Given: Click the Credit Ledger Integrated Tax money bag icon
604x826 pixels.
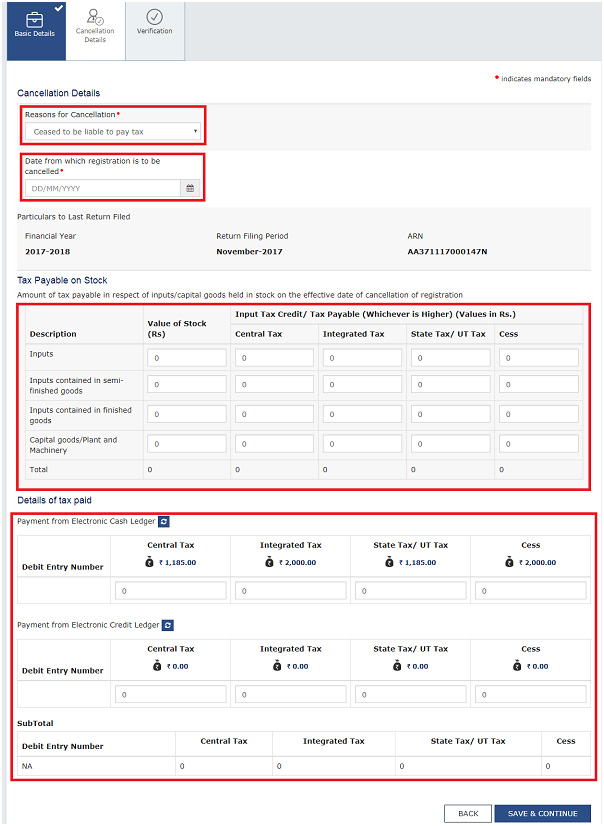Looking at the screenshot, I should click(x=277, y=666).
